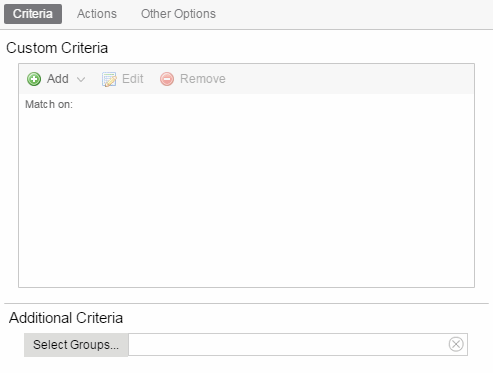493x373 pixels.
Task: Go to the Other Options tab
Action: point(178,14)
